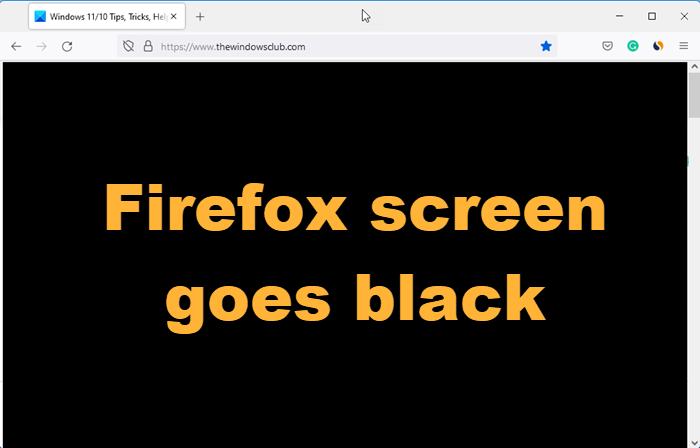Click the "Firefox screen" headline text
Image resolution: width=700 pixels, height=448 pixels.
355,209
